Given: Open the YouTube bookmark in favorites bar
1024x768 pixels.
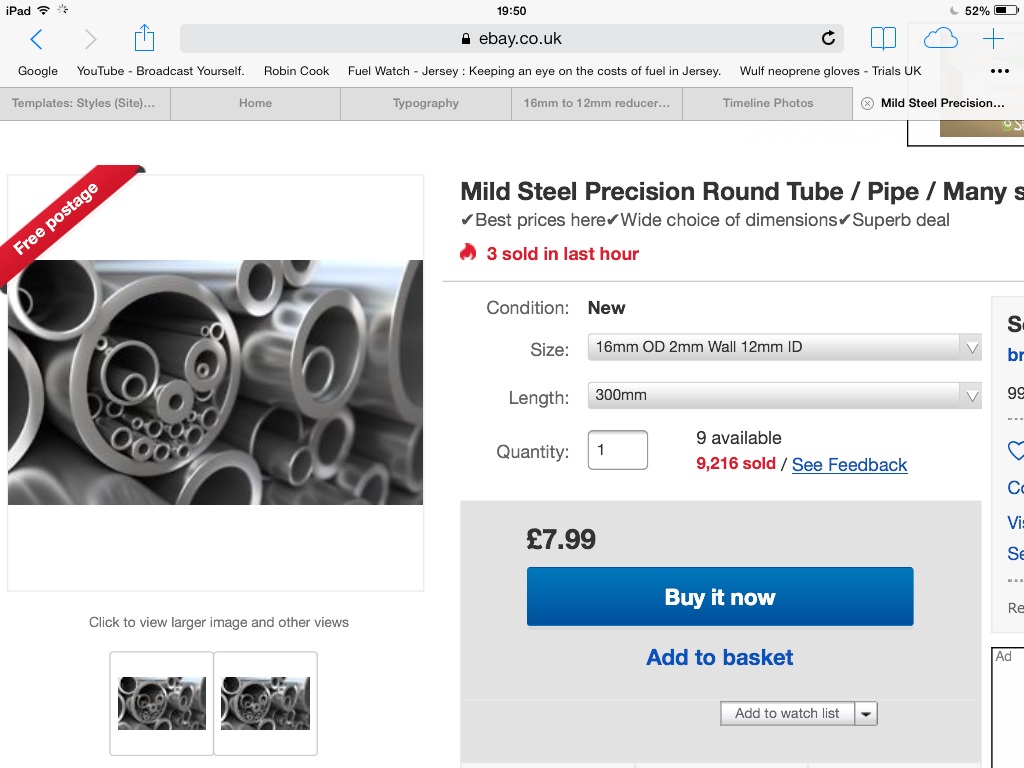Looking at the screenshot, I should click(160, 71).
